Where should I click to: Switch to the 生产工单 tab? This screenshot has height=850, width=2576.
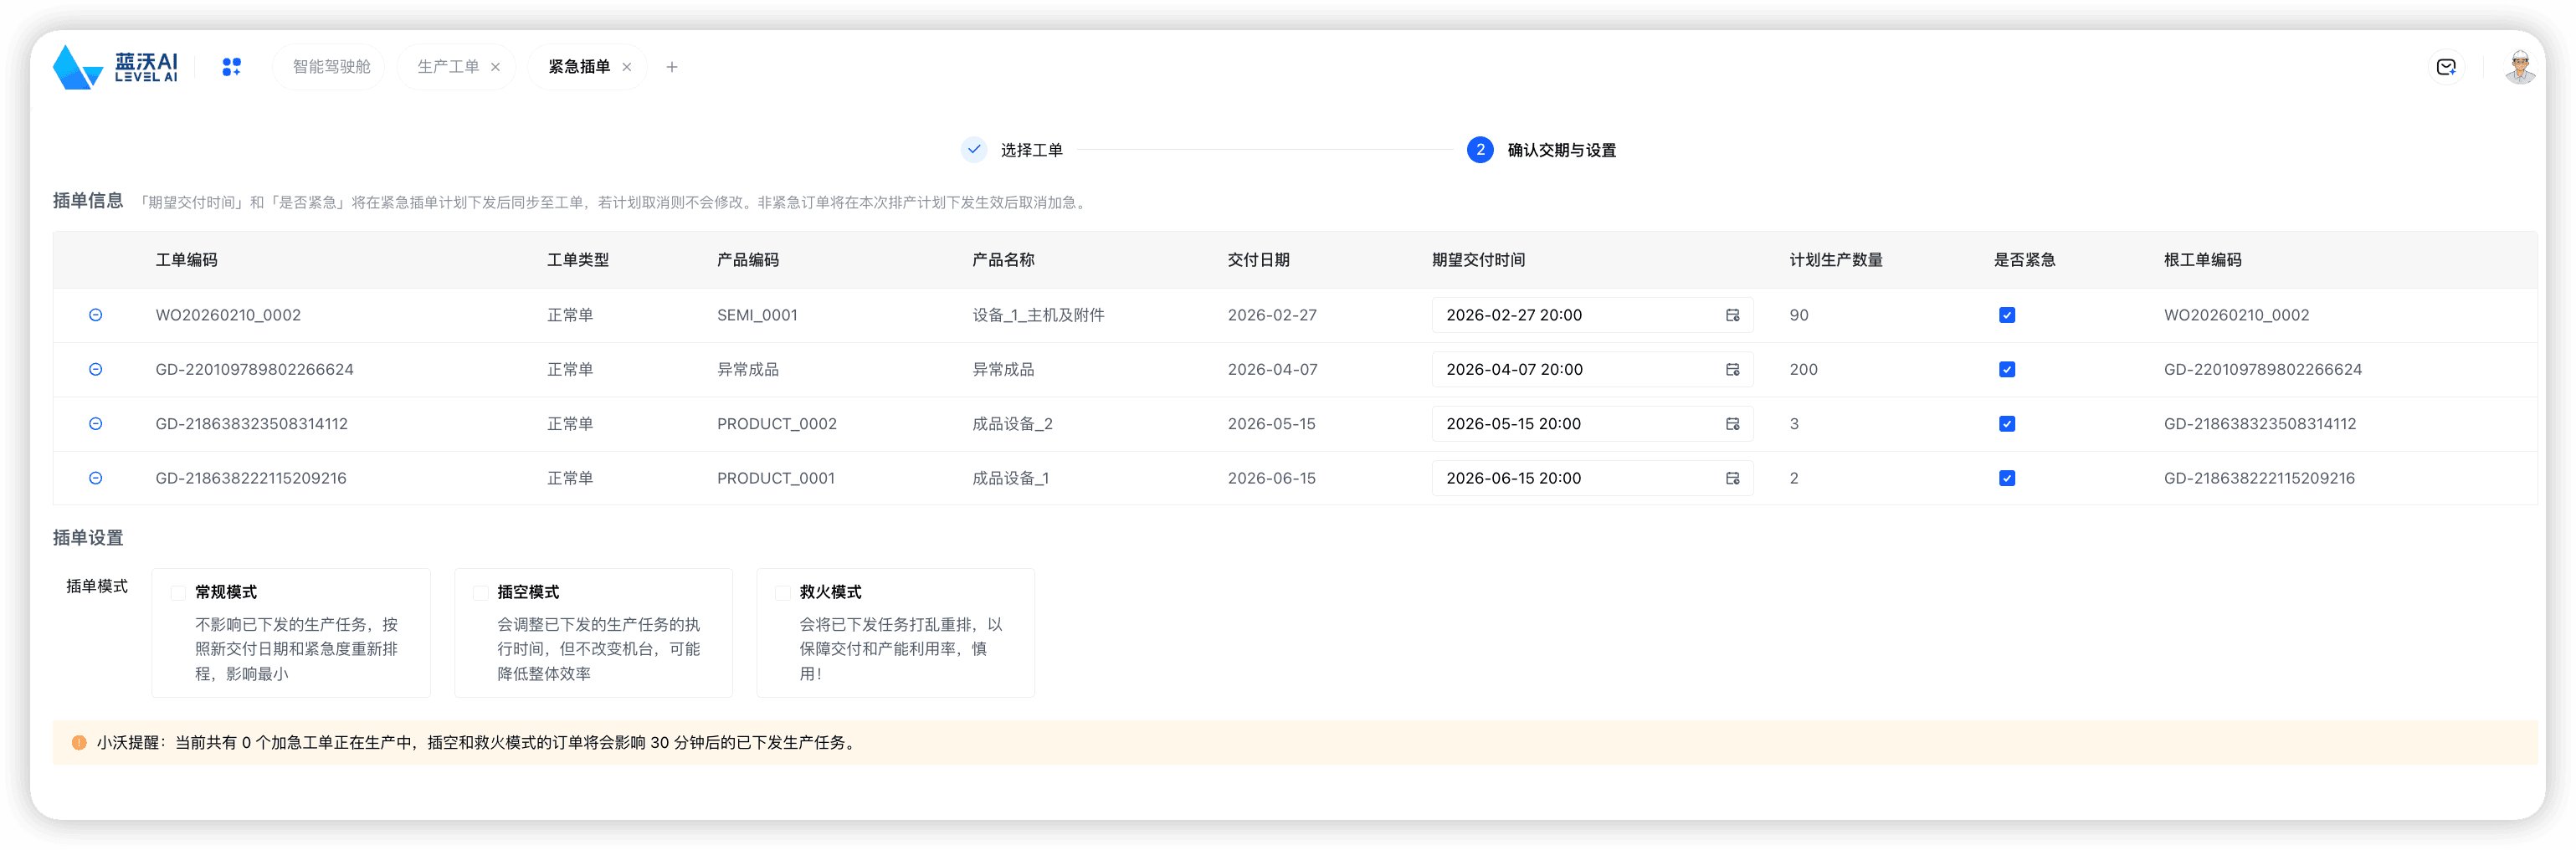[x=447, y=66]
